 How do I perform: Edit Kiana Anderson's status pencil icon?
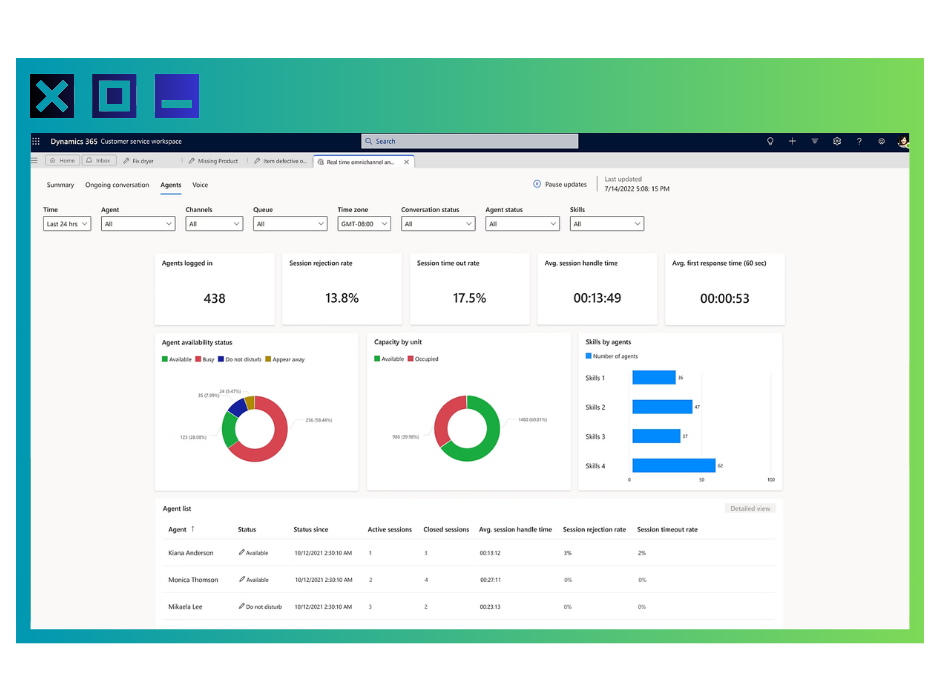pos(241,552)
